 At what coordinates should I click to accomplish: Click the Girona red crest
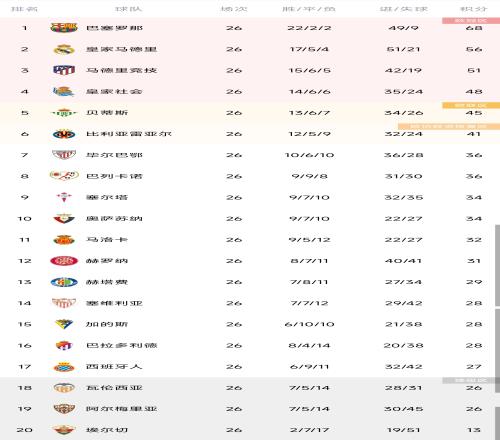coord(64,261)
